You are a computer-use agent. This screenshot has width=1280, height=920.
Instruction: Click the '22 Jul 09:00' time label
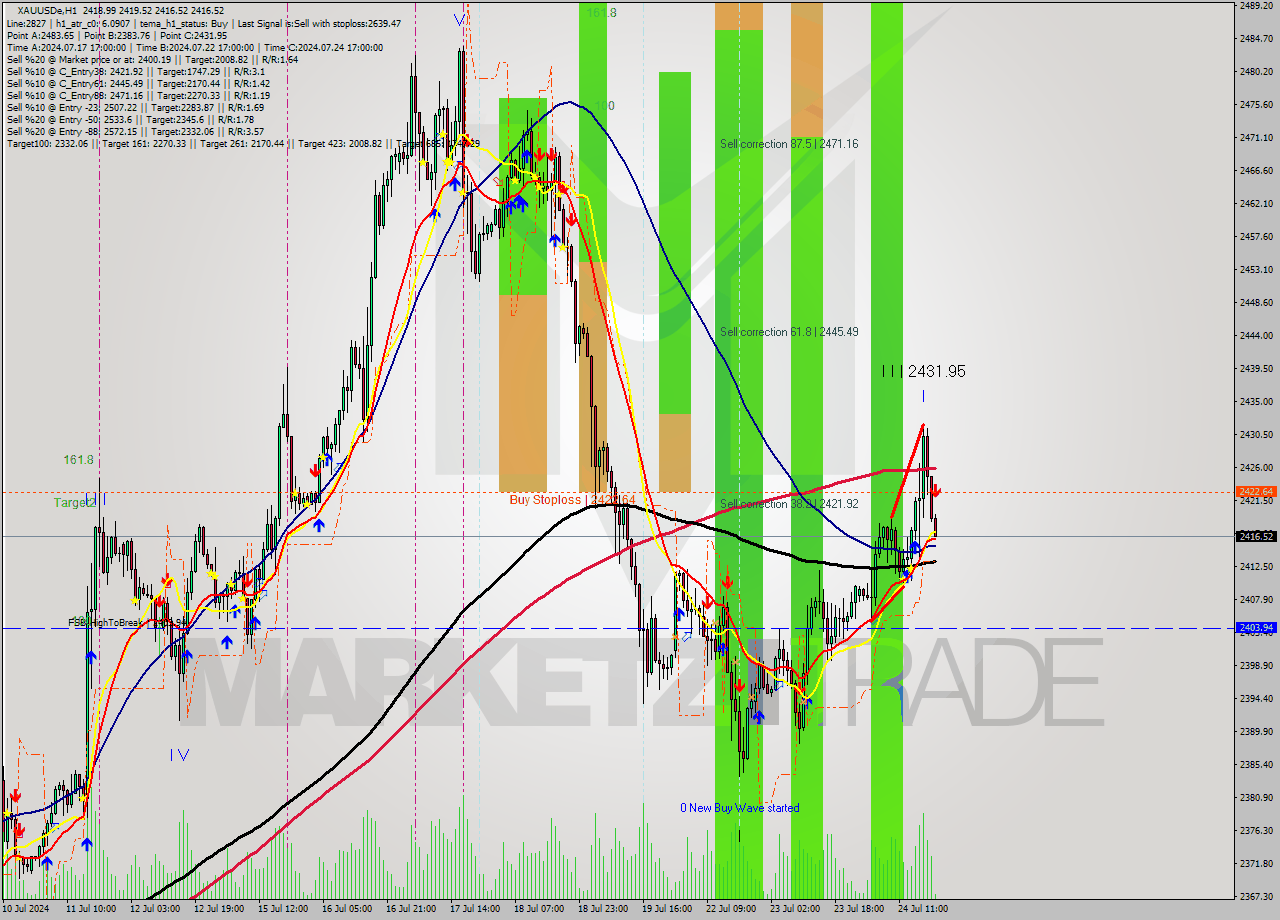click(731, 909)
